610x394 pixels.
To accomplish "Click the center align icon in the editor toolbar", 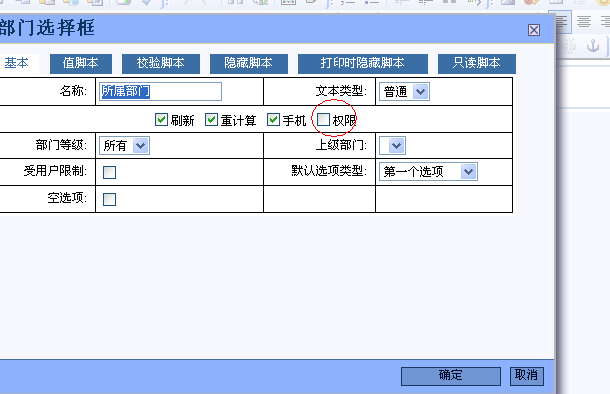I will pyautogui.click(x=584, y=21).
